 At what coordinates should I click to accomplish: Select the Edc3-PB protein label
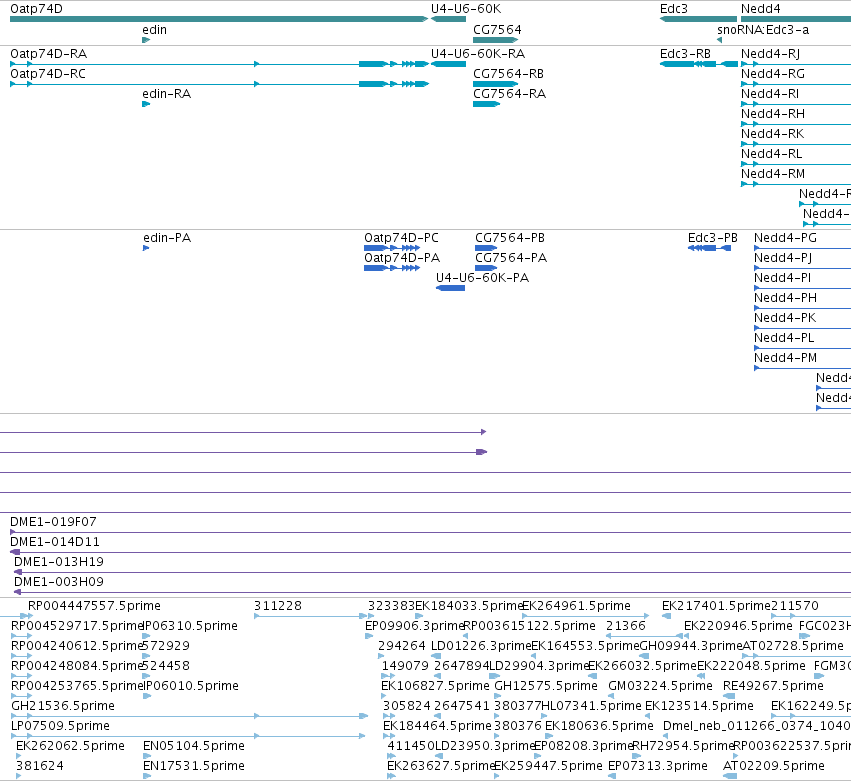click(713, 238)
